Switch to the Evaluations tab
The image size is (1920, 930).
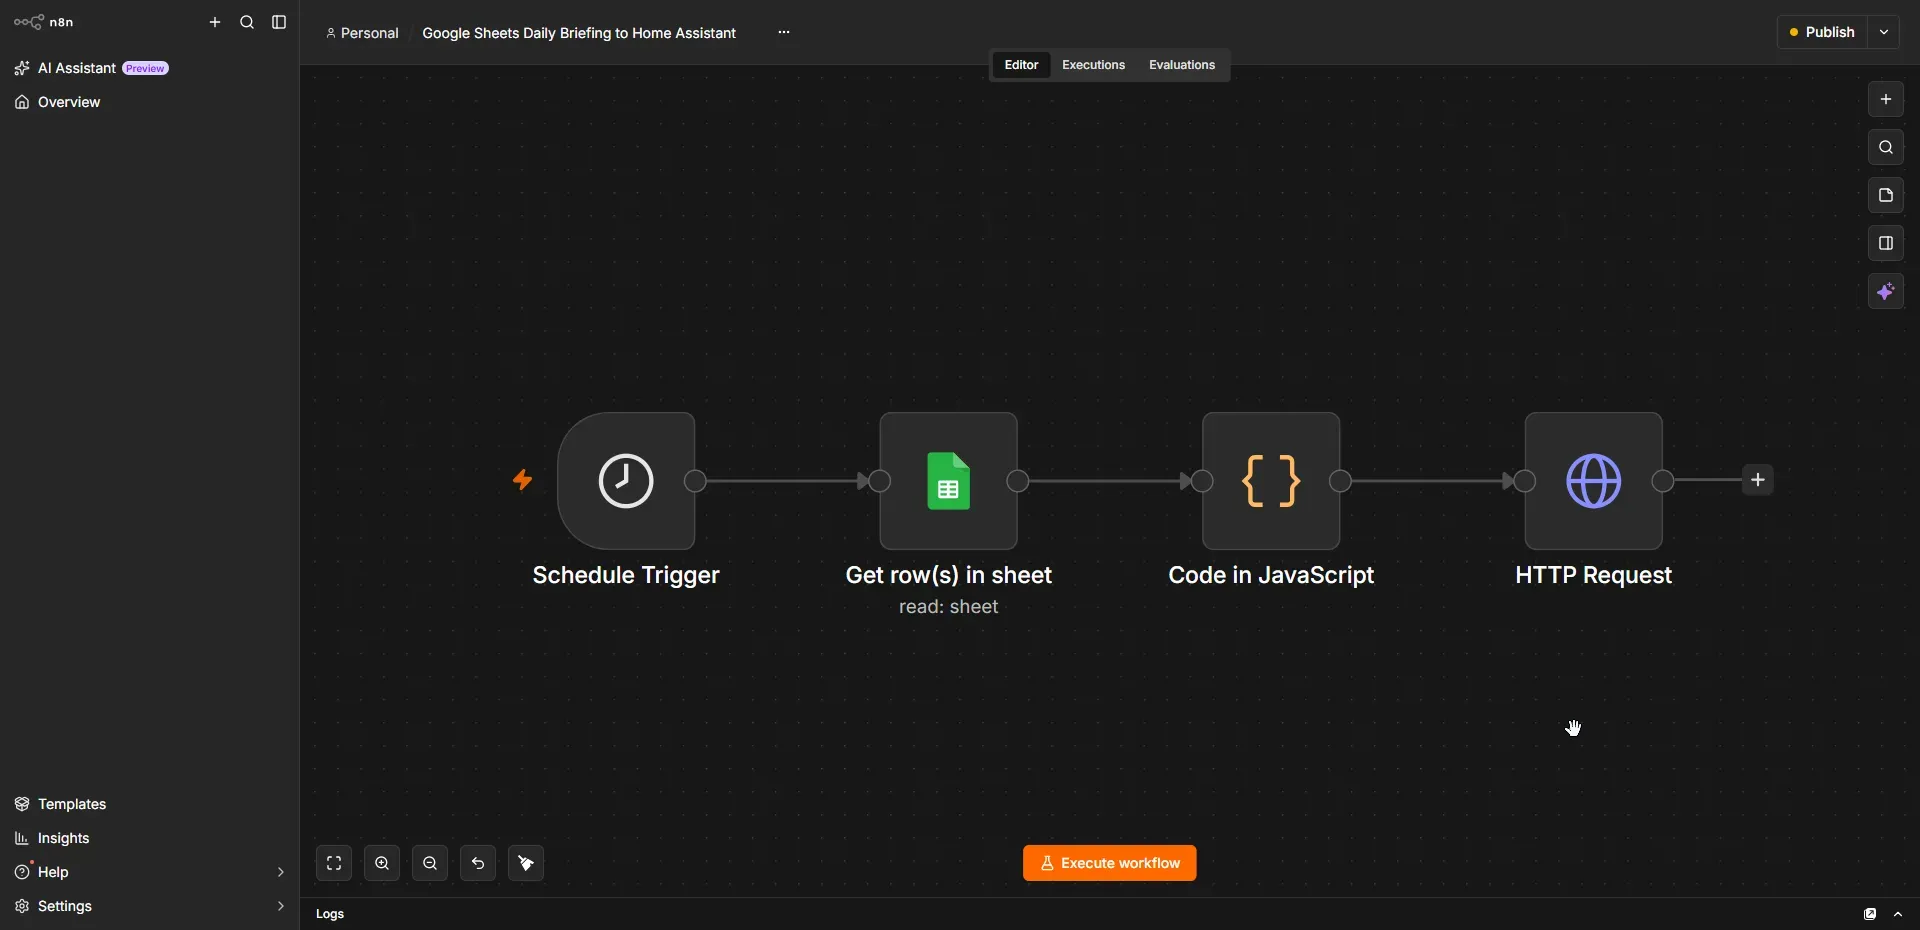(1182, 65)
